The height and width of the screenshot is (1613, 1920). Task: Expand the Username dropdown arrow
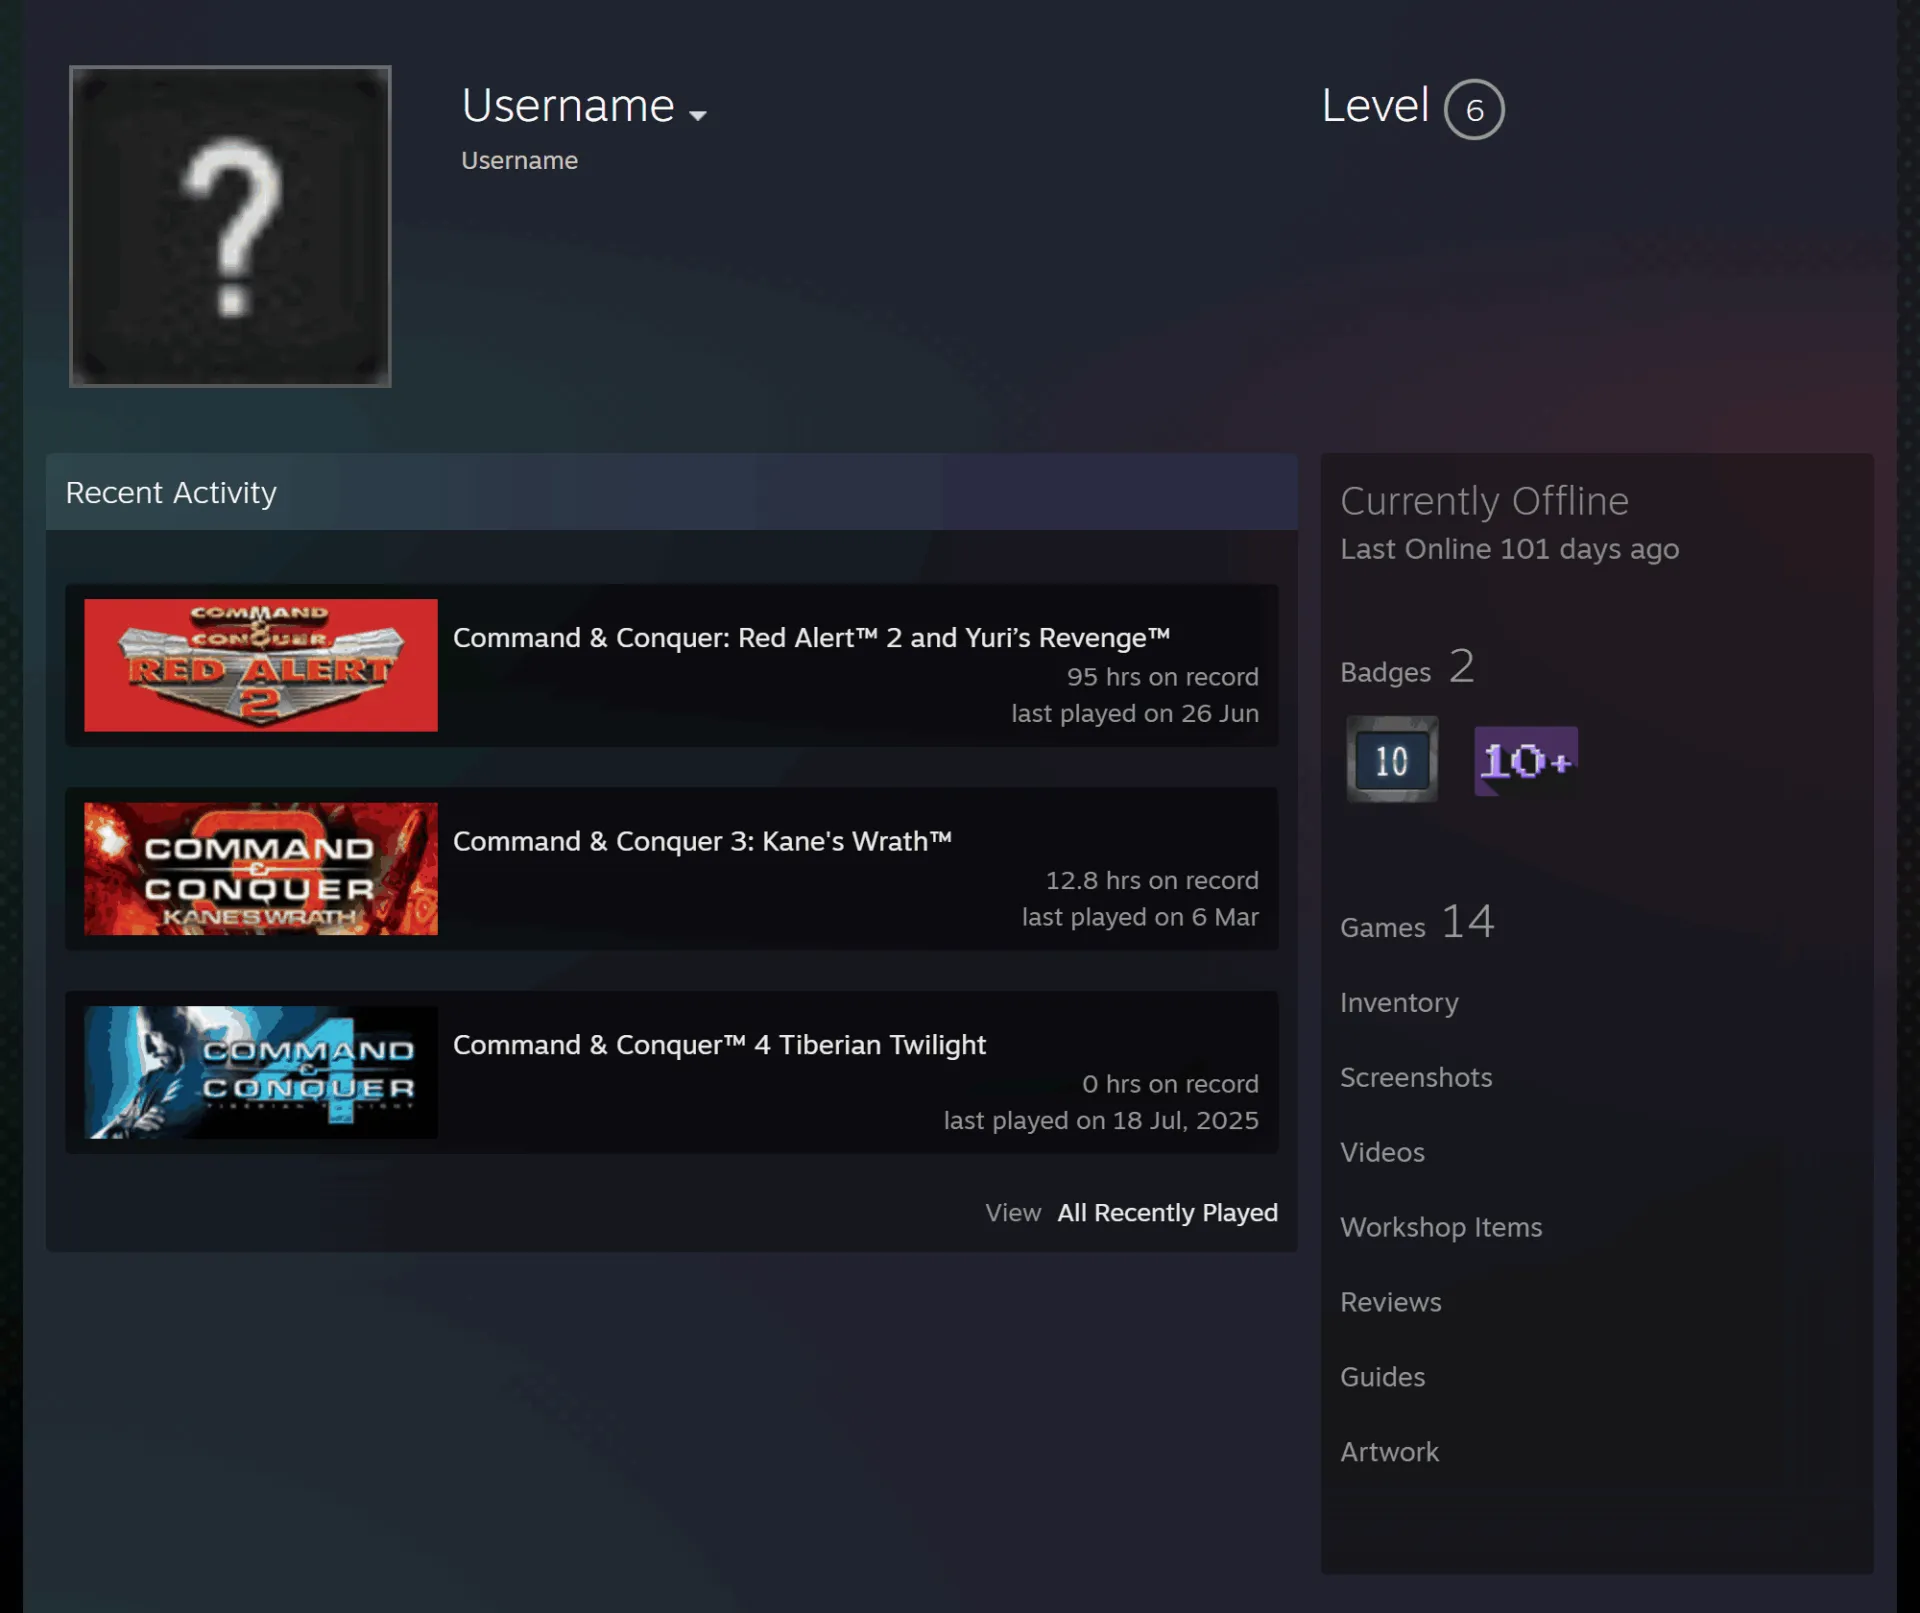click(698, 115)
